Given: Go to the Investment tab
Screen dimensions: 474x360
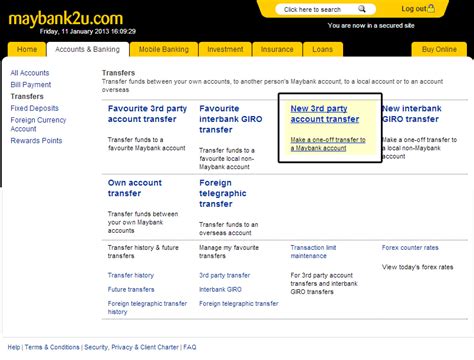Looking at the screenshot, I should (x=225, y=49).
